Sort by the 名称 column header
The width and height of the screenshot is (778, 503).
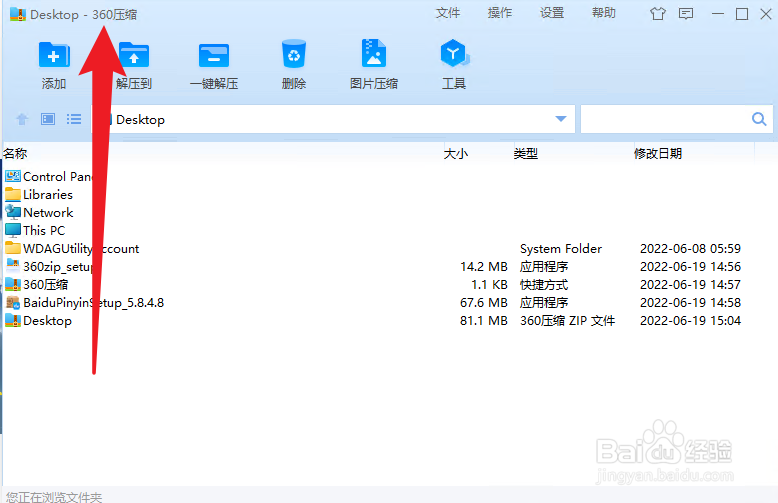coord(15,154)
